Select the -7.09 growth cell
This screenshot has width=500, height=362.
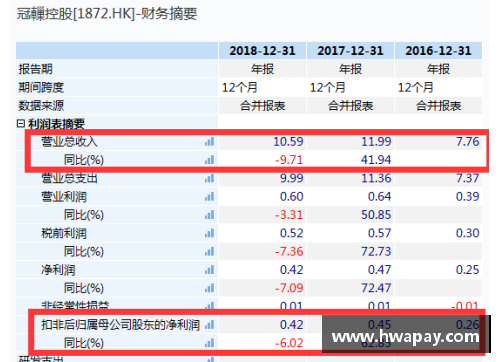pyautogui.click(x=289, y=288)
